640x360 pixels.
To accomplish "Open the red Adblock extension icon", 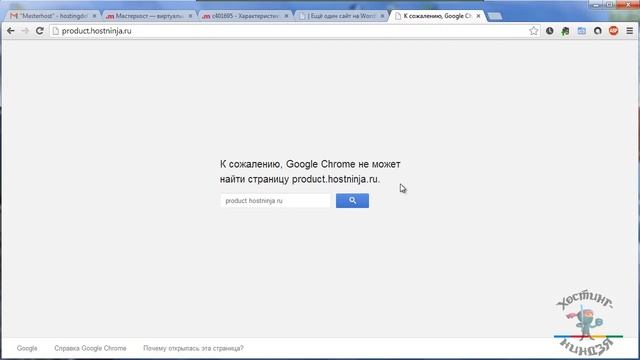I will tap(613, 31).
